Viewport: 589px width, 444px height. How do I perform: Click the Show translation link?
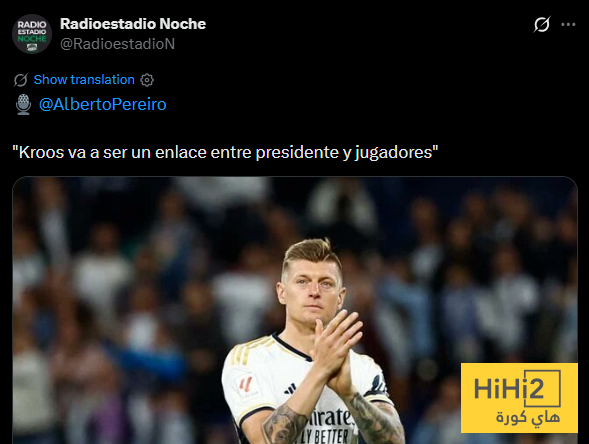84,80
